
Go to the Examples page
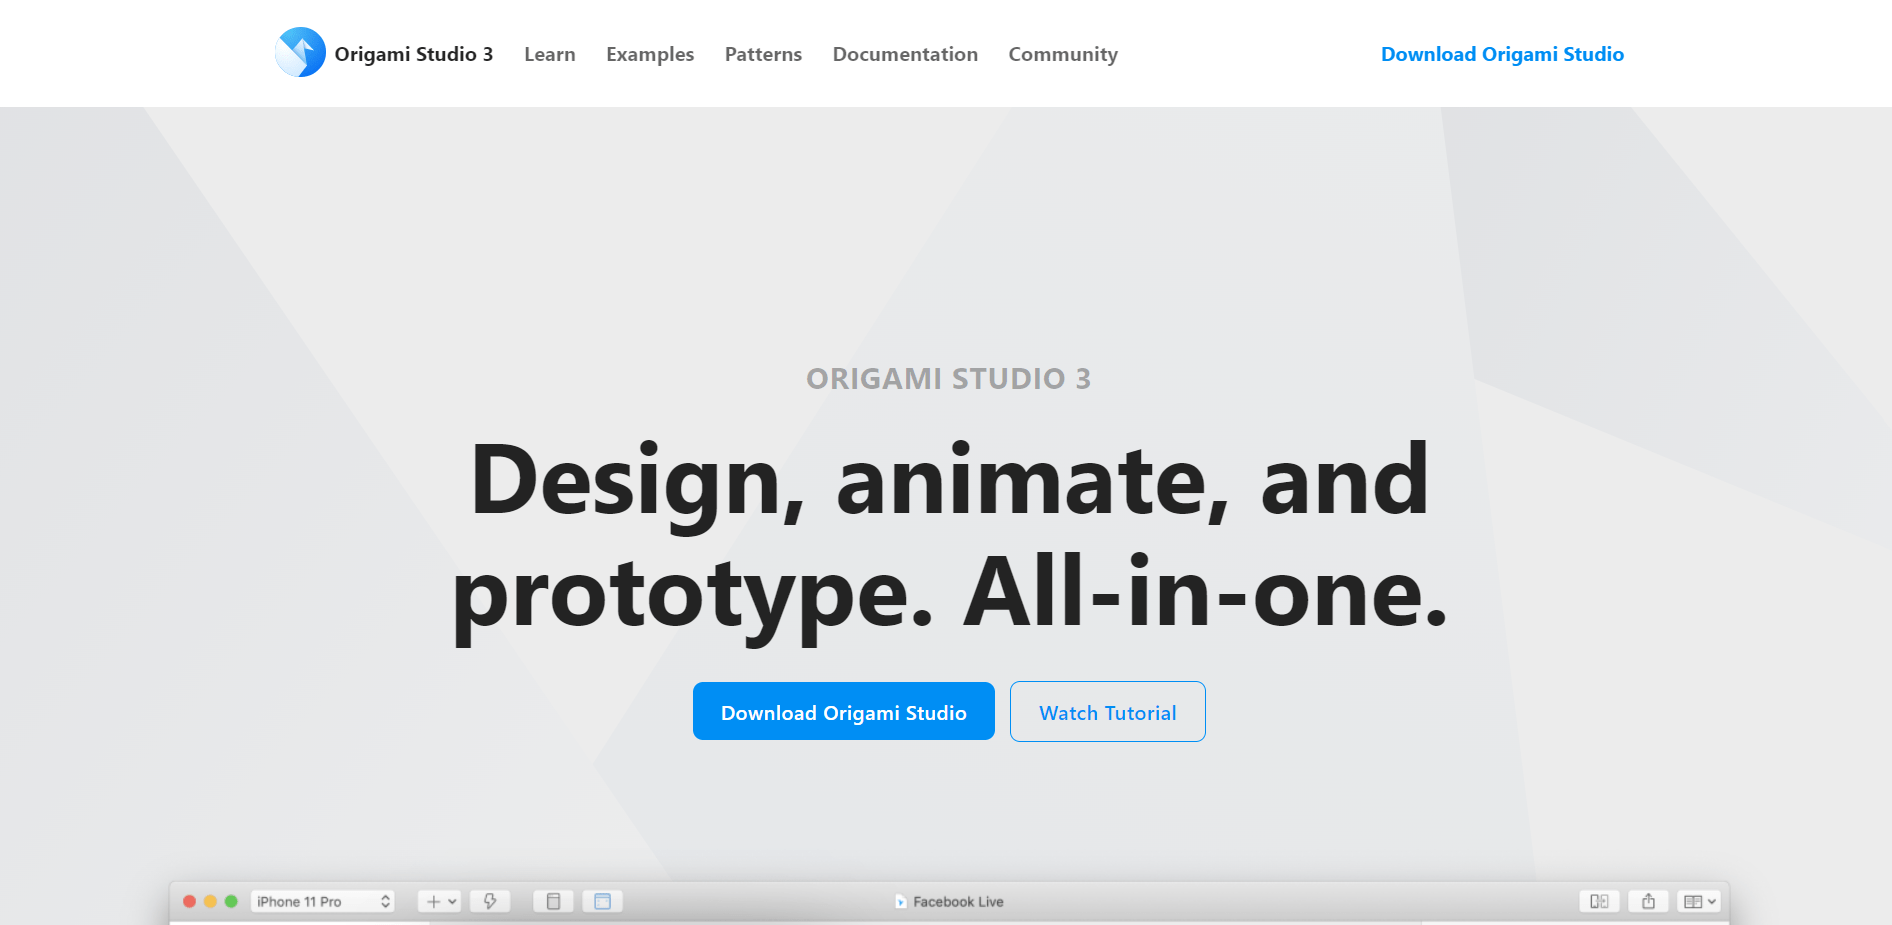pyautogui.click(x=650, y=55)
